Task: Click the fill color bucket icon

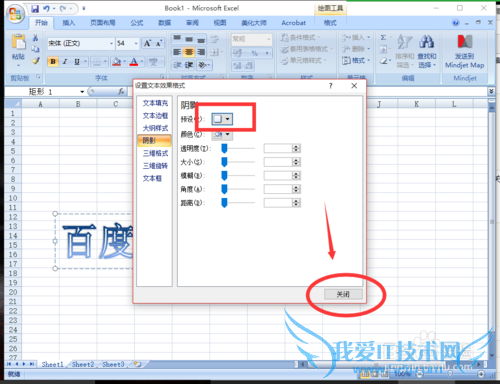Action: coord(116,62)
